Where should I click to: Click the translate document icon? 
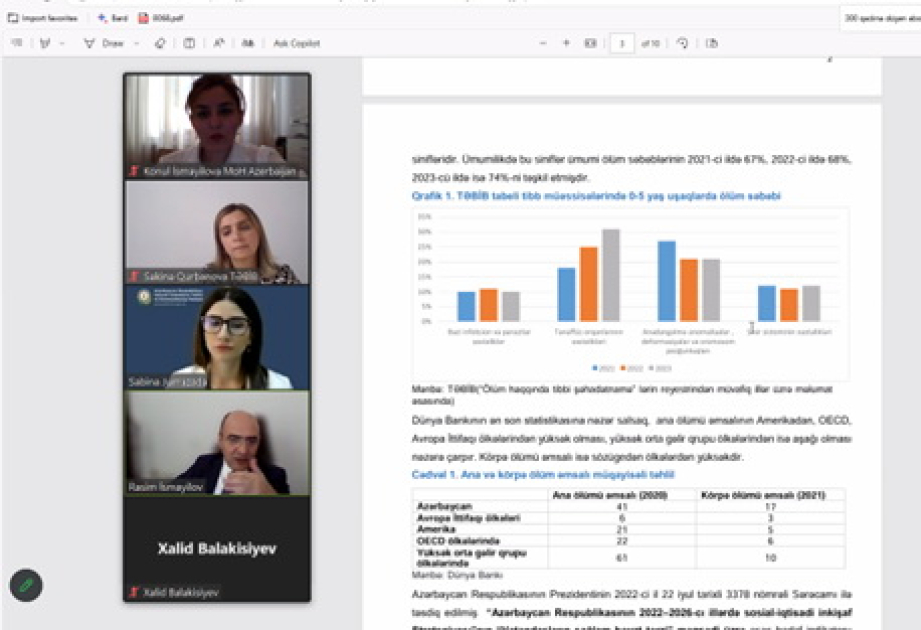[248, 43]
